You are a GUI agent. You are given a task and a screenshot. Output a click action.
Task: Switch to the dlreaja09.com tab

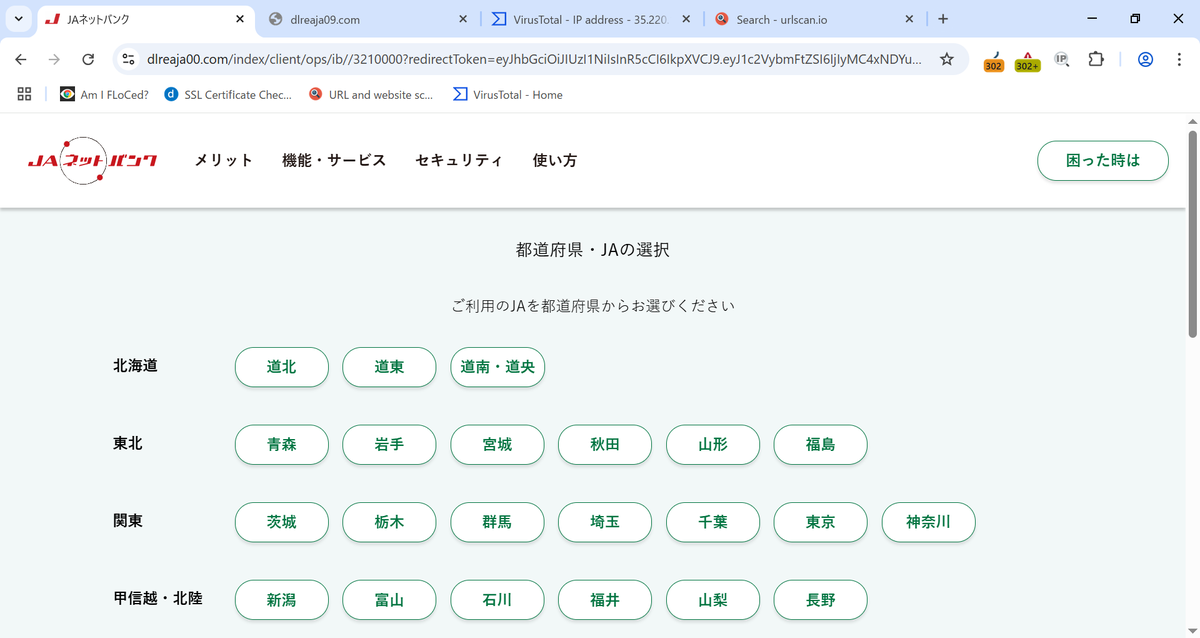369,19
